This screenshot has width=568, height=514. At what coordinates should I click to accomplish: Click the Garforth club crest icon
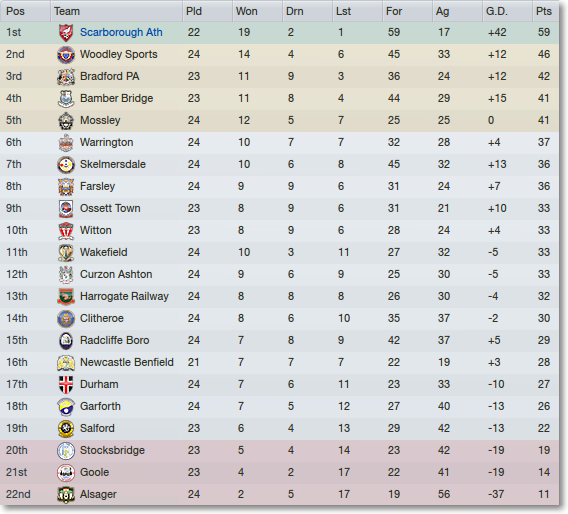tap(66, 406)
